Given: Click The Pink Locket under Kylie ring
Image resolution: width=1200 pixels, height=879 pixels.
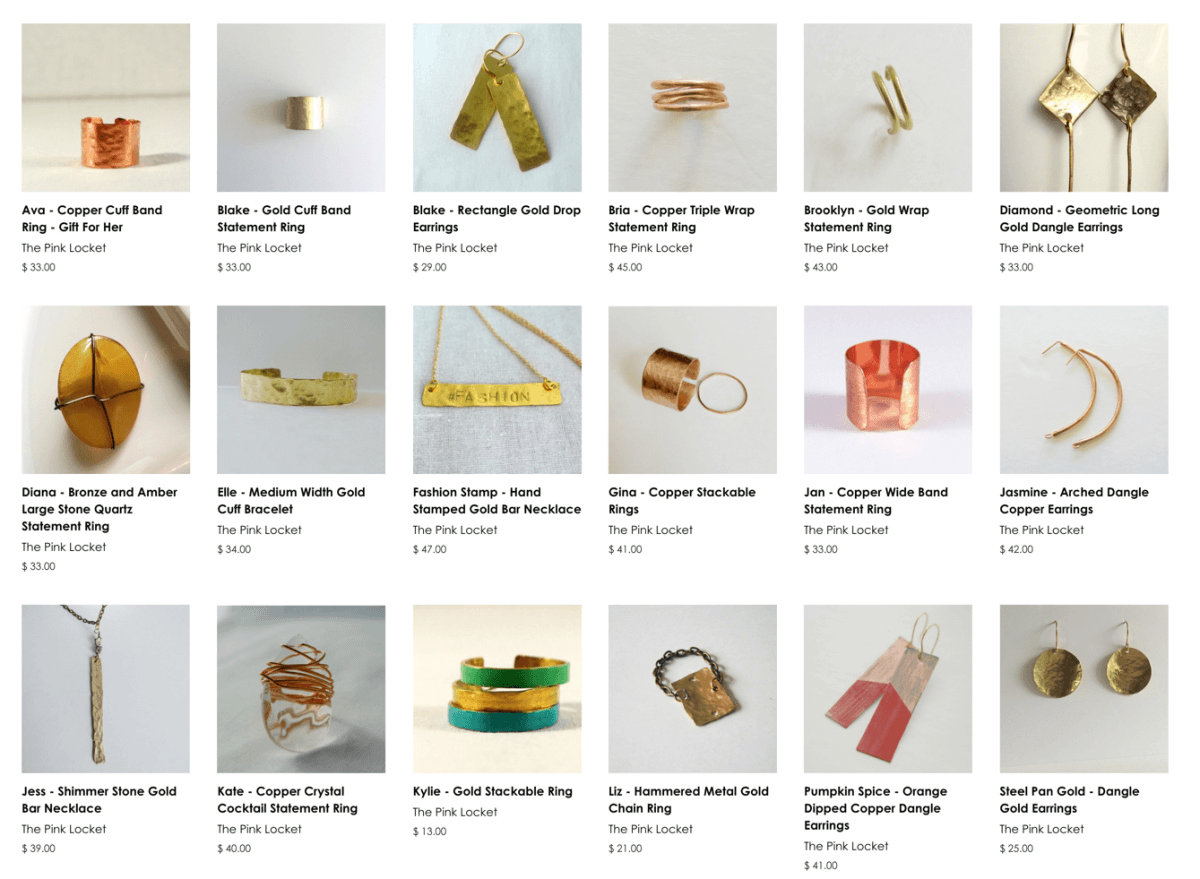Looking at the screenshot, I should tap(455, 812).
